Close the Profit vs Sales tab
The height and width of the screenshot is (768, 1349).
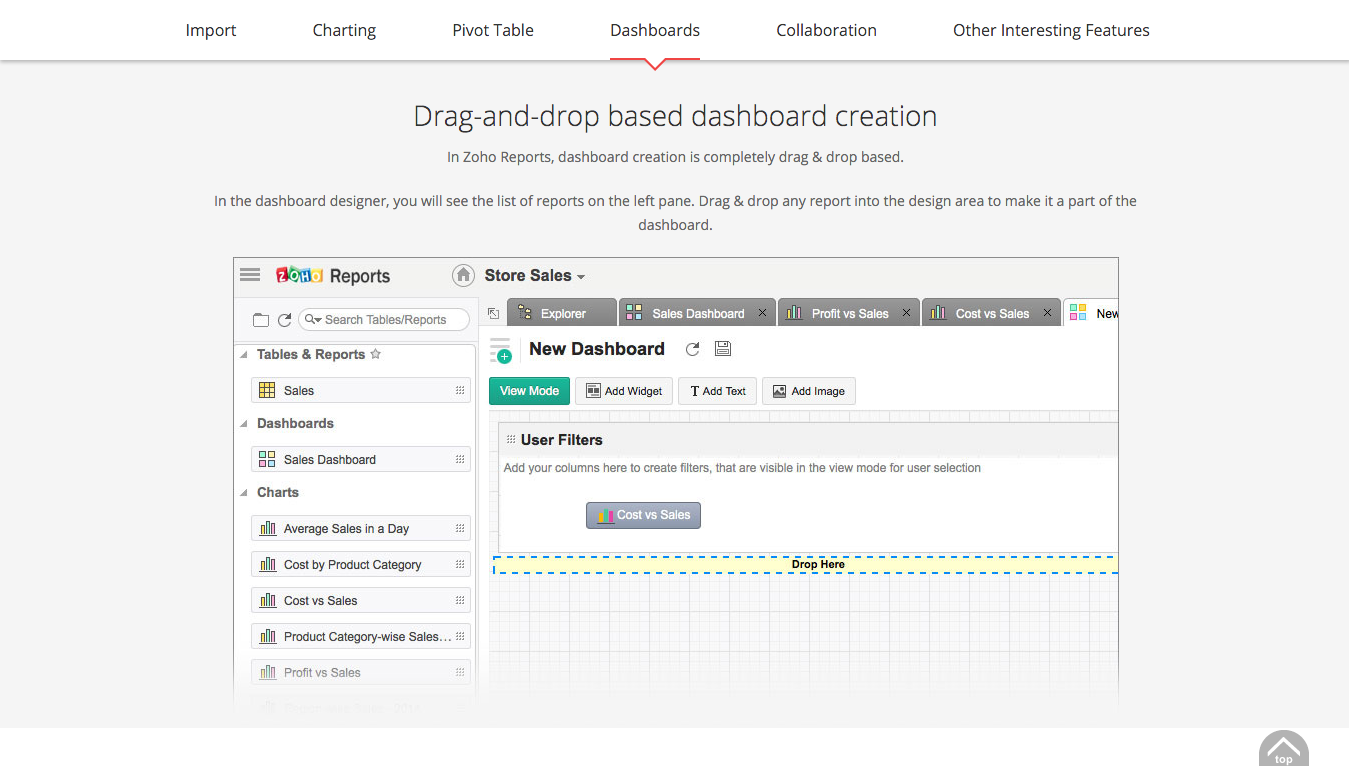pos(906,313)
